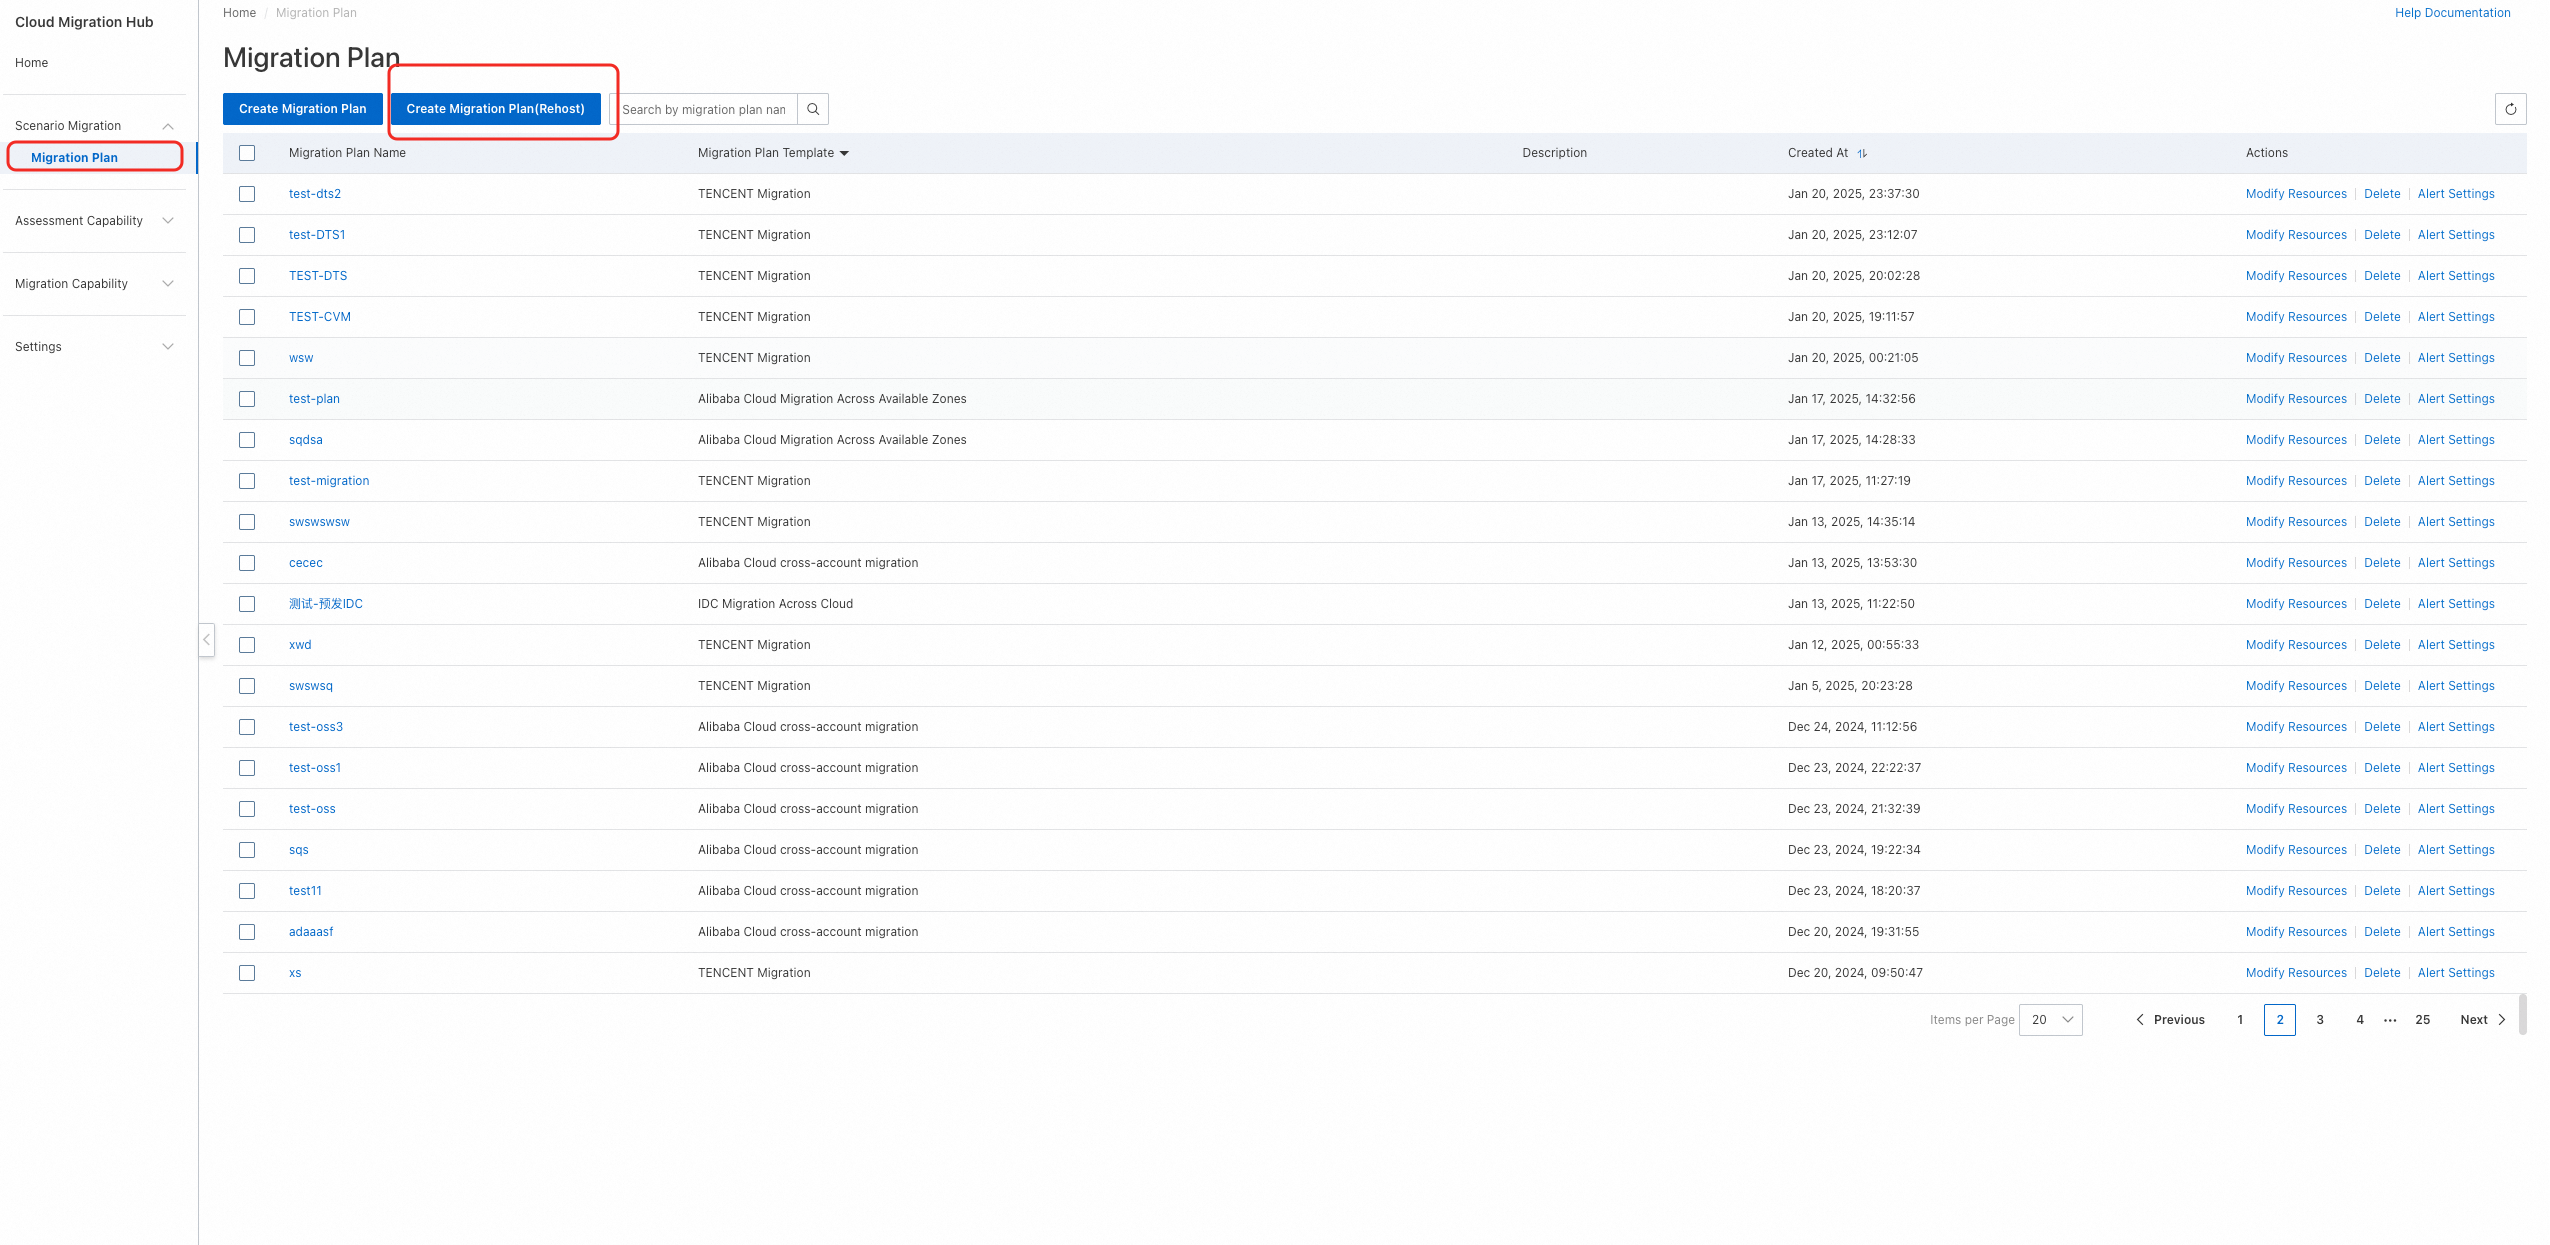Screen dimensions: 2550x1245
Task: Check the select-all header checkbox
Action: [x=247, y=153]
